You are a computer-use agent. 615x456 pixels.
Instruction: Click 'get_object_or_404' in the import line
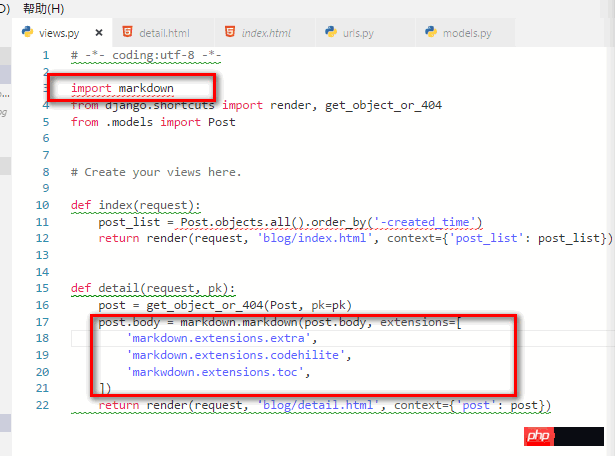click(383, 105)
